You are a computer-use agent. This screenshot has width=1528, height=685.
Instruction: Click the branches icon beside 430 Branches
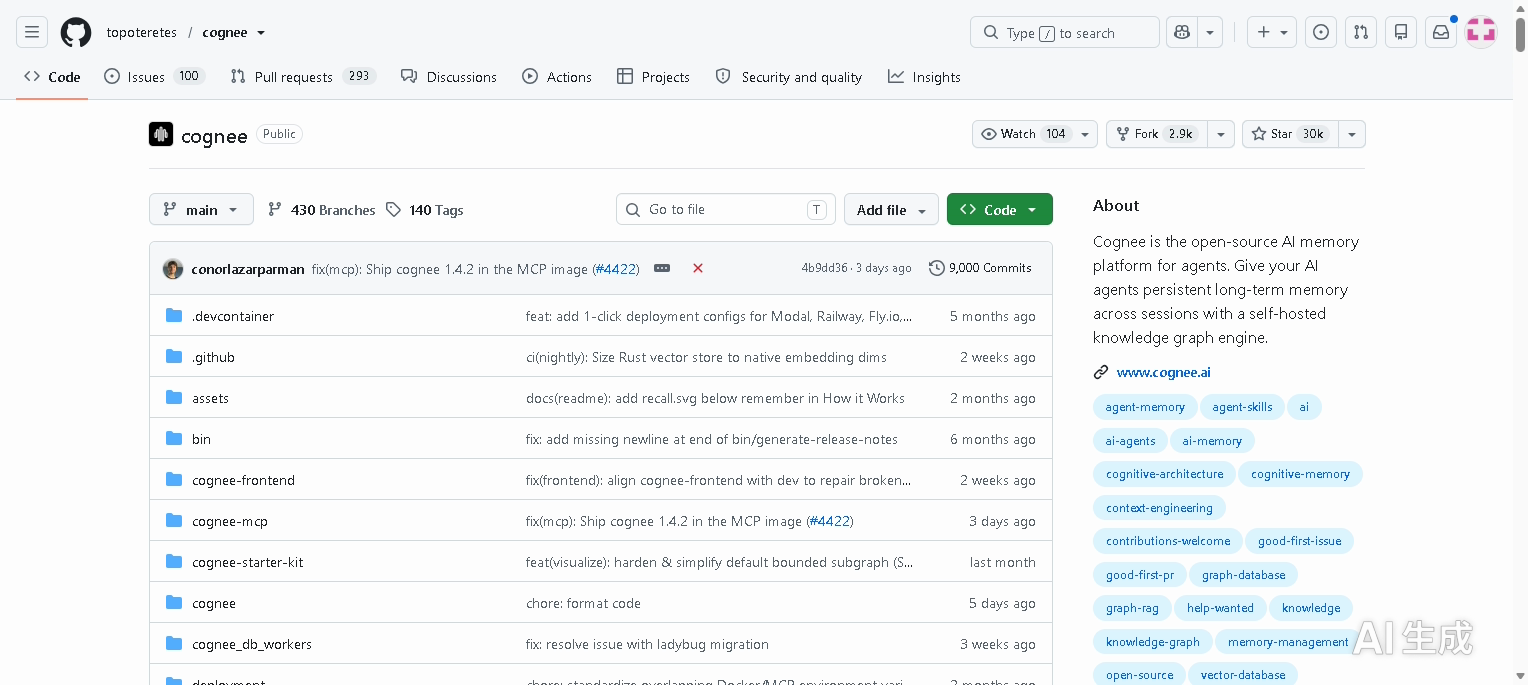coord(275,210)
